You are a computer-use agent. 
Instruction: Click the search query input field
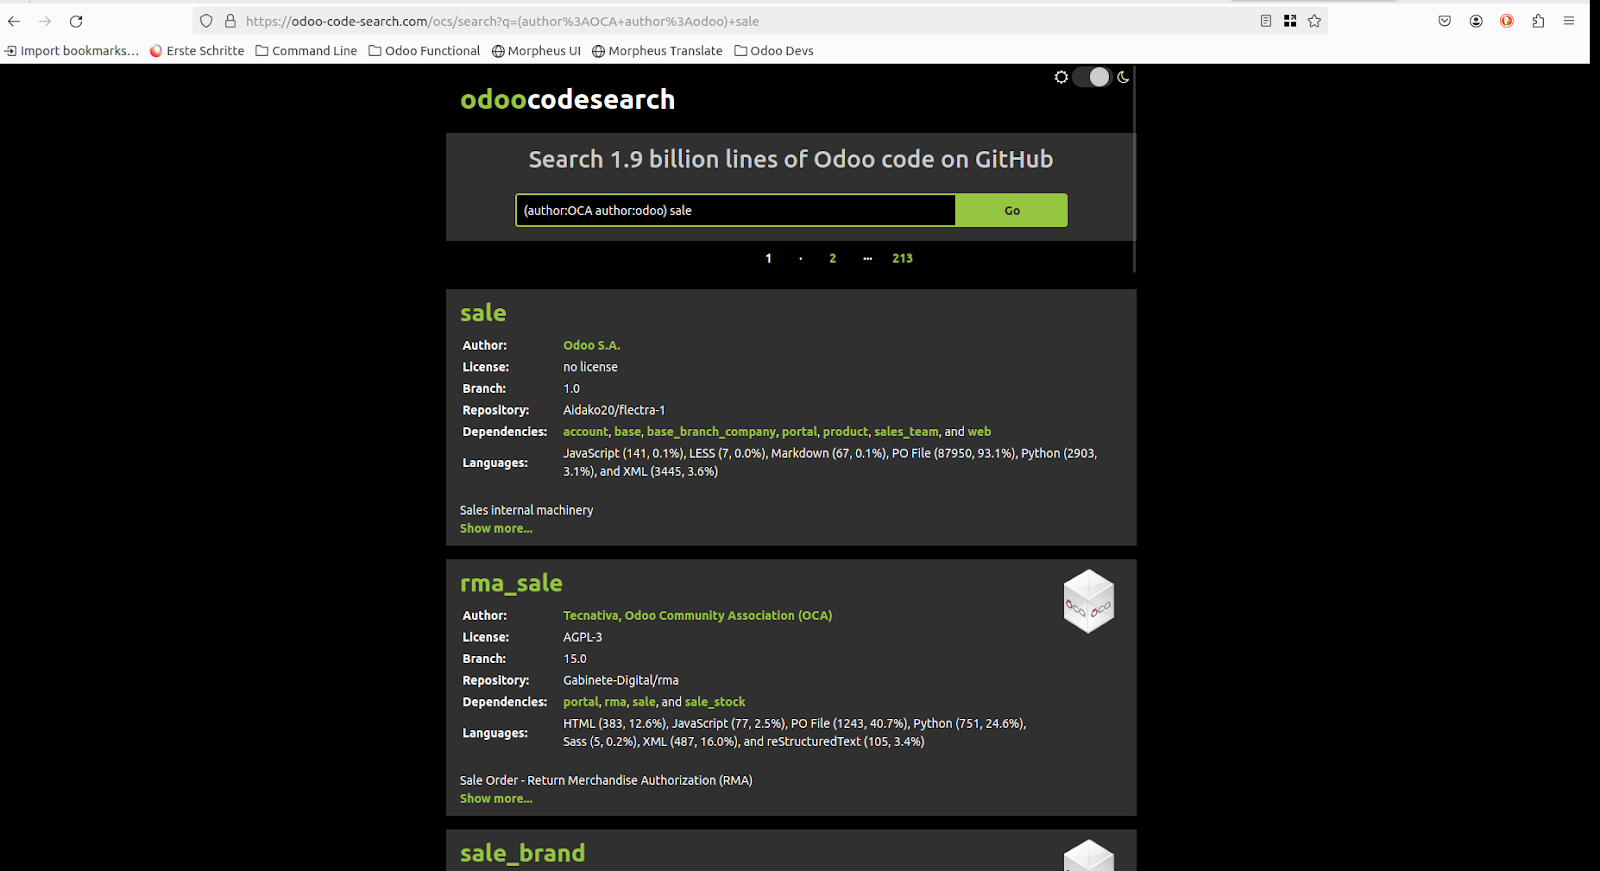[x=735, y=210]
